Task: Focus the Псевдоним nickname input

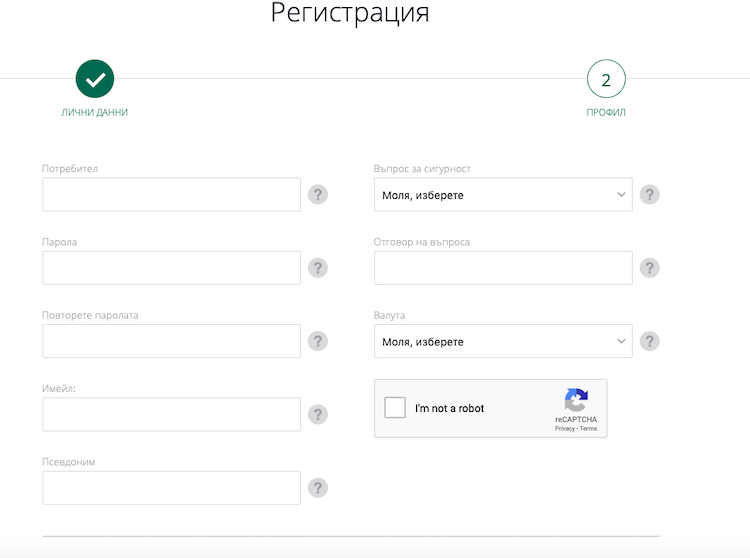Action: point(171,488)
